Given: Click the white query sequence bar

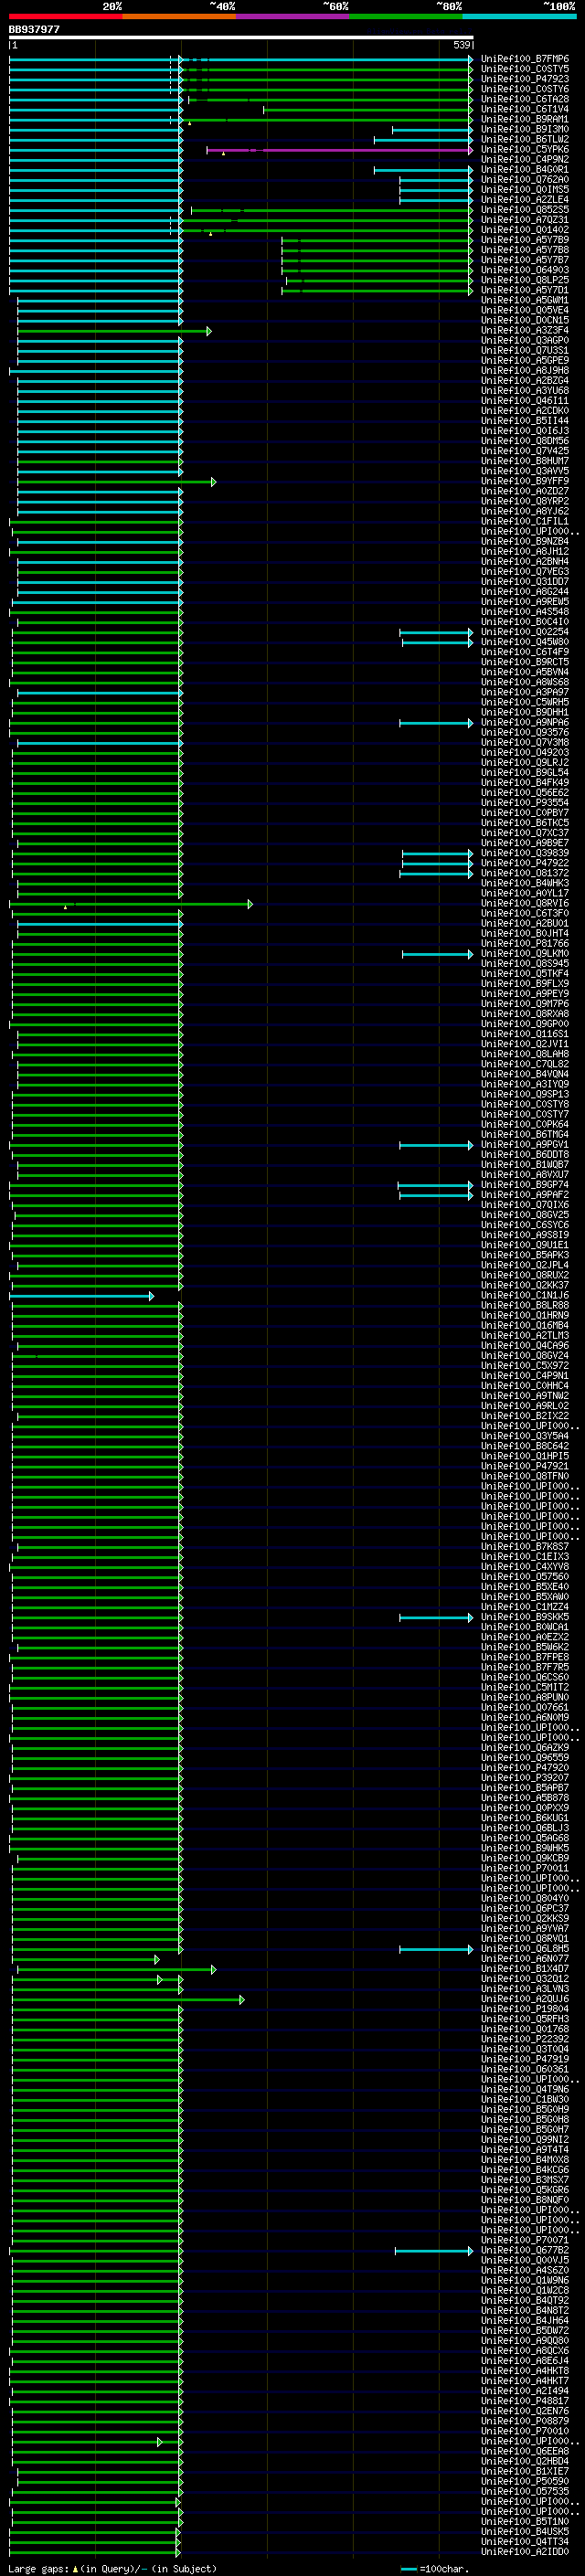Looking at the screenshot, I should tap(241, 37).
